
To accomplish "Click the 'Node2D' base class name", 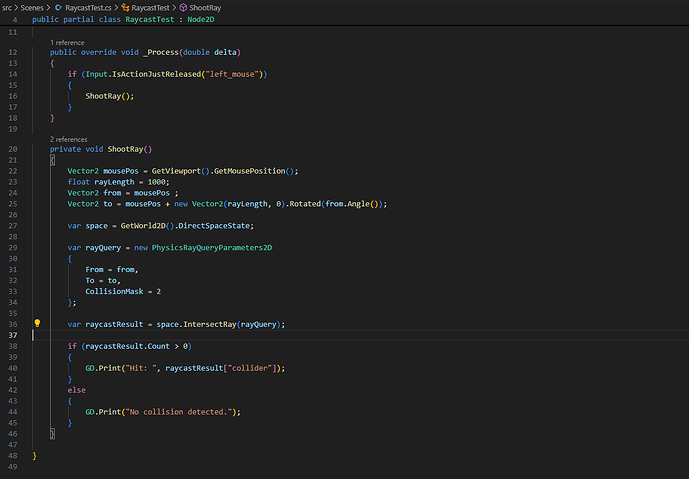I will pos(201,19).
